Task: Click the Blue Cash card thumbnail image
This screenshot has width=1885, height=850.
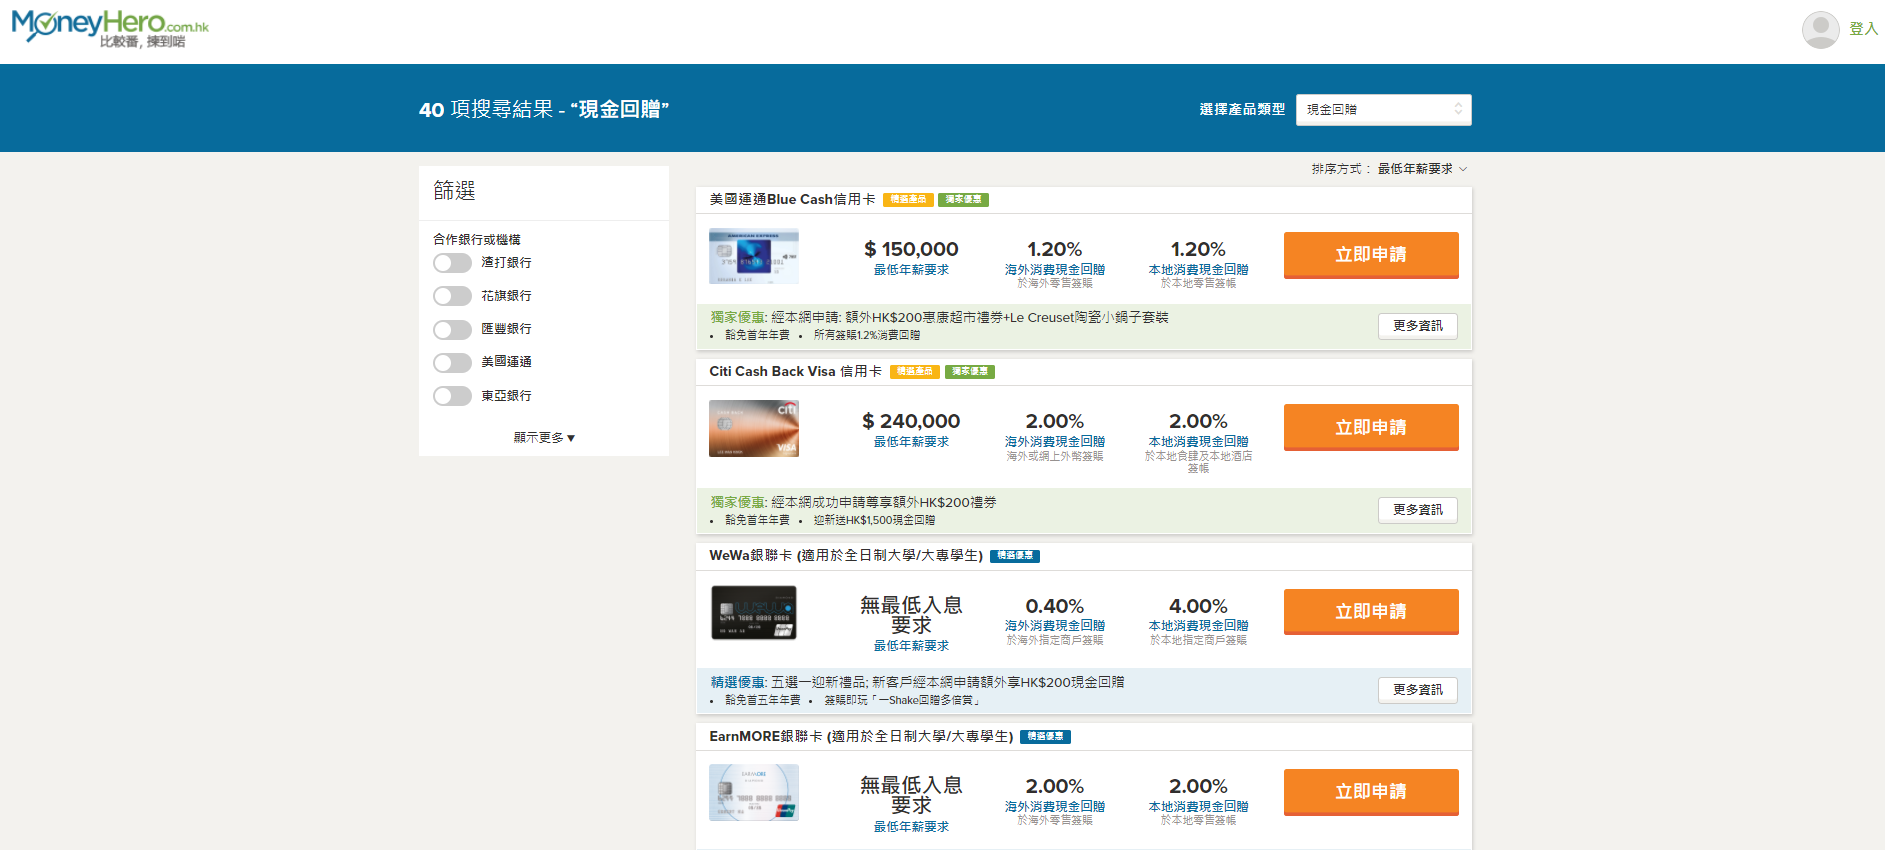Action: [754, 257]
